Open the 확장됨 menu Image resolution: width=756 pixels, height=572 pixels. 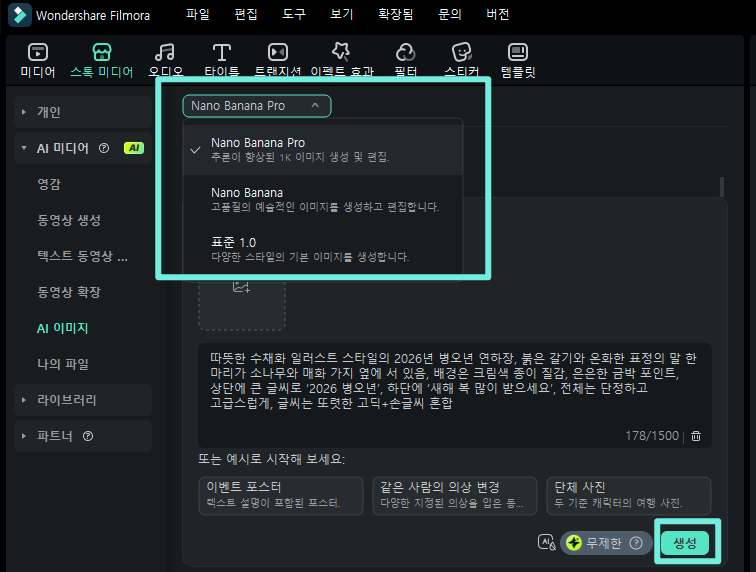click(x=395, y=14)
